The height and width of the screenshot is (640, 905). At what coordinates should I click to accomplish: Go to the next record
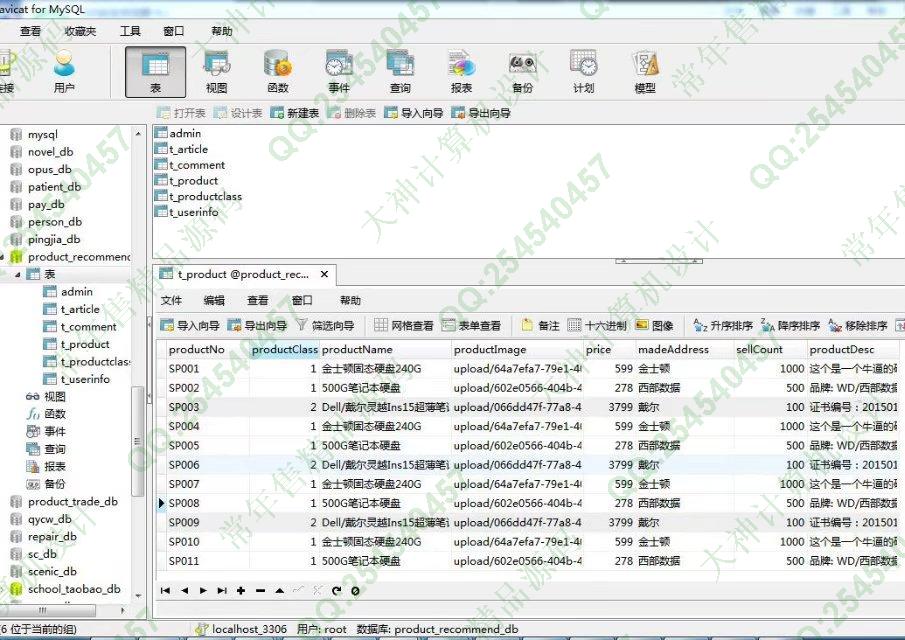[203, 590]
